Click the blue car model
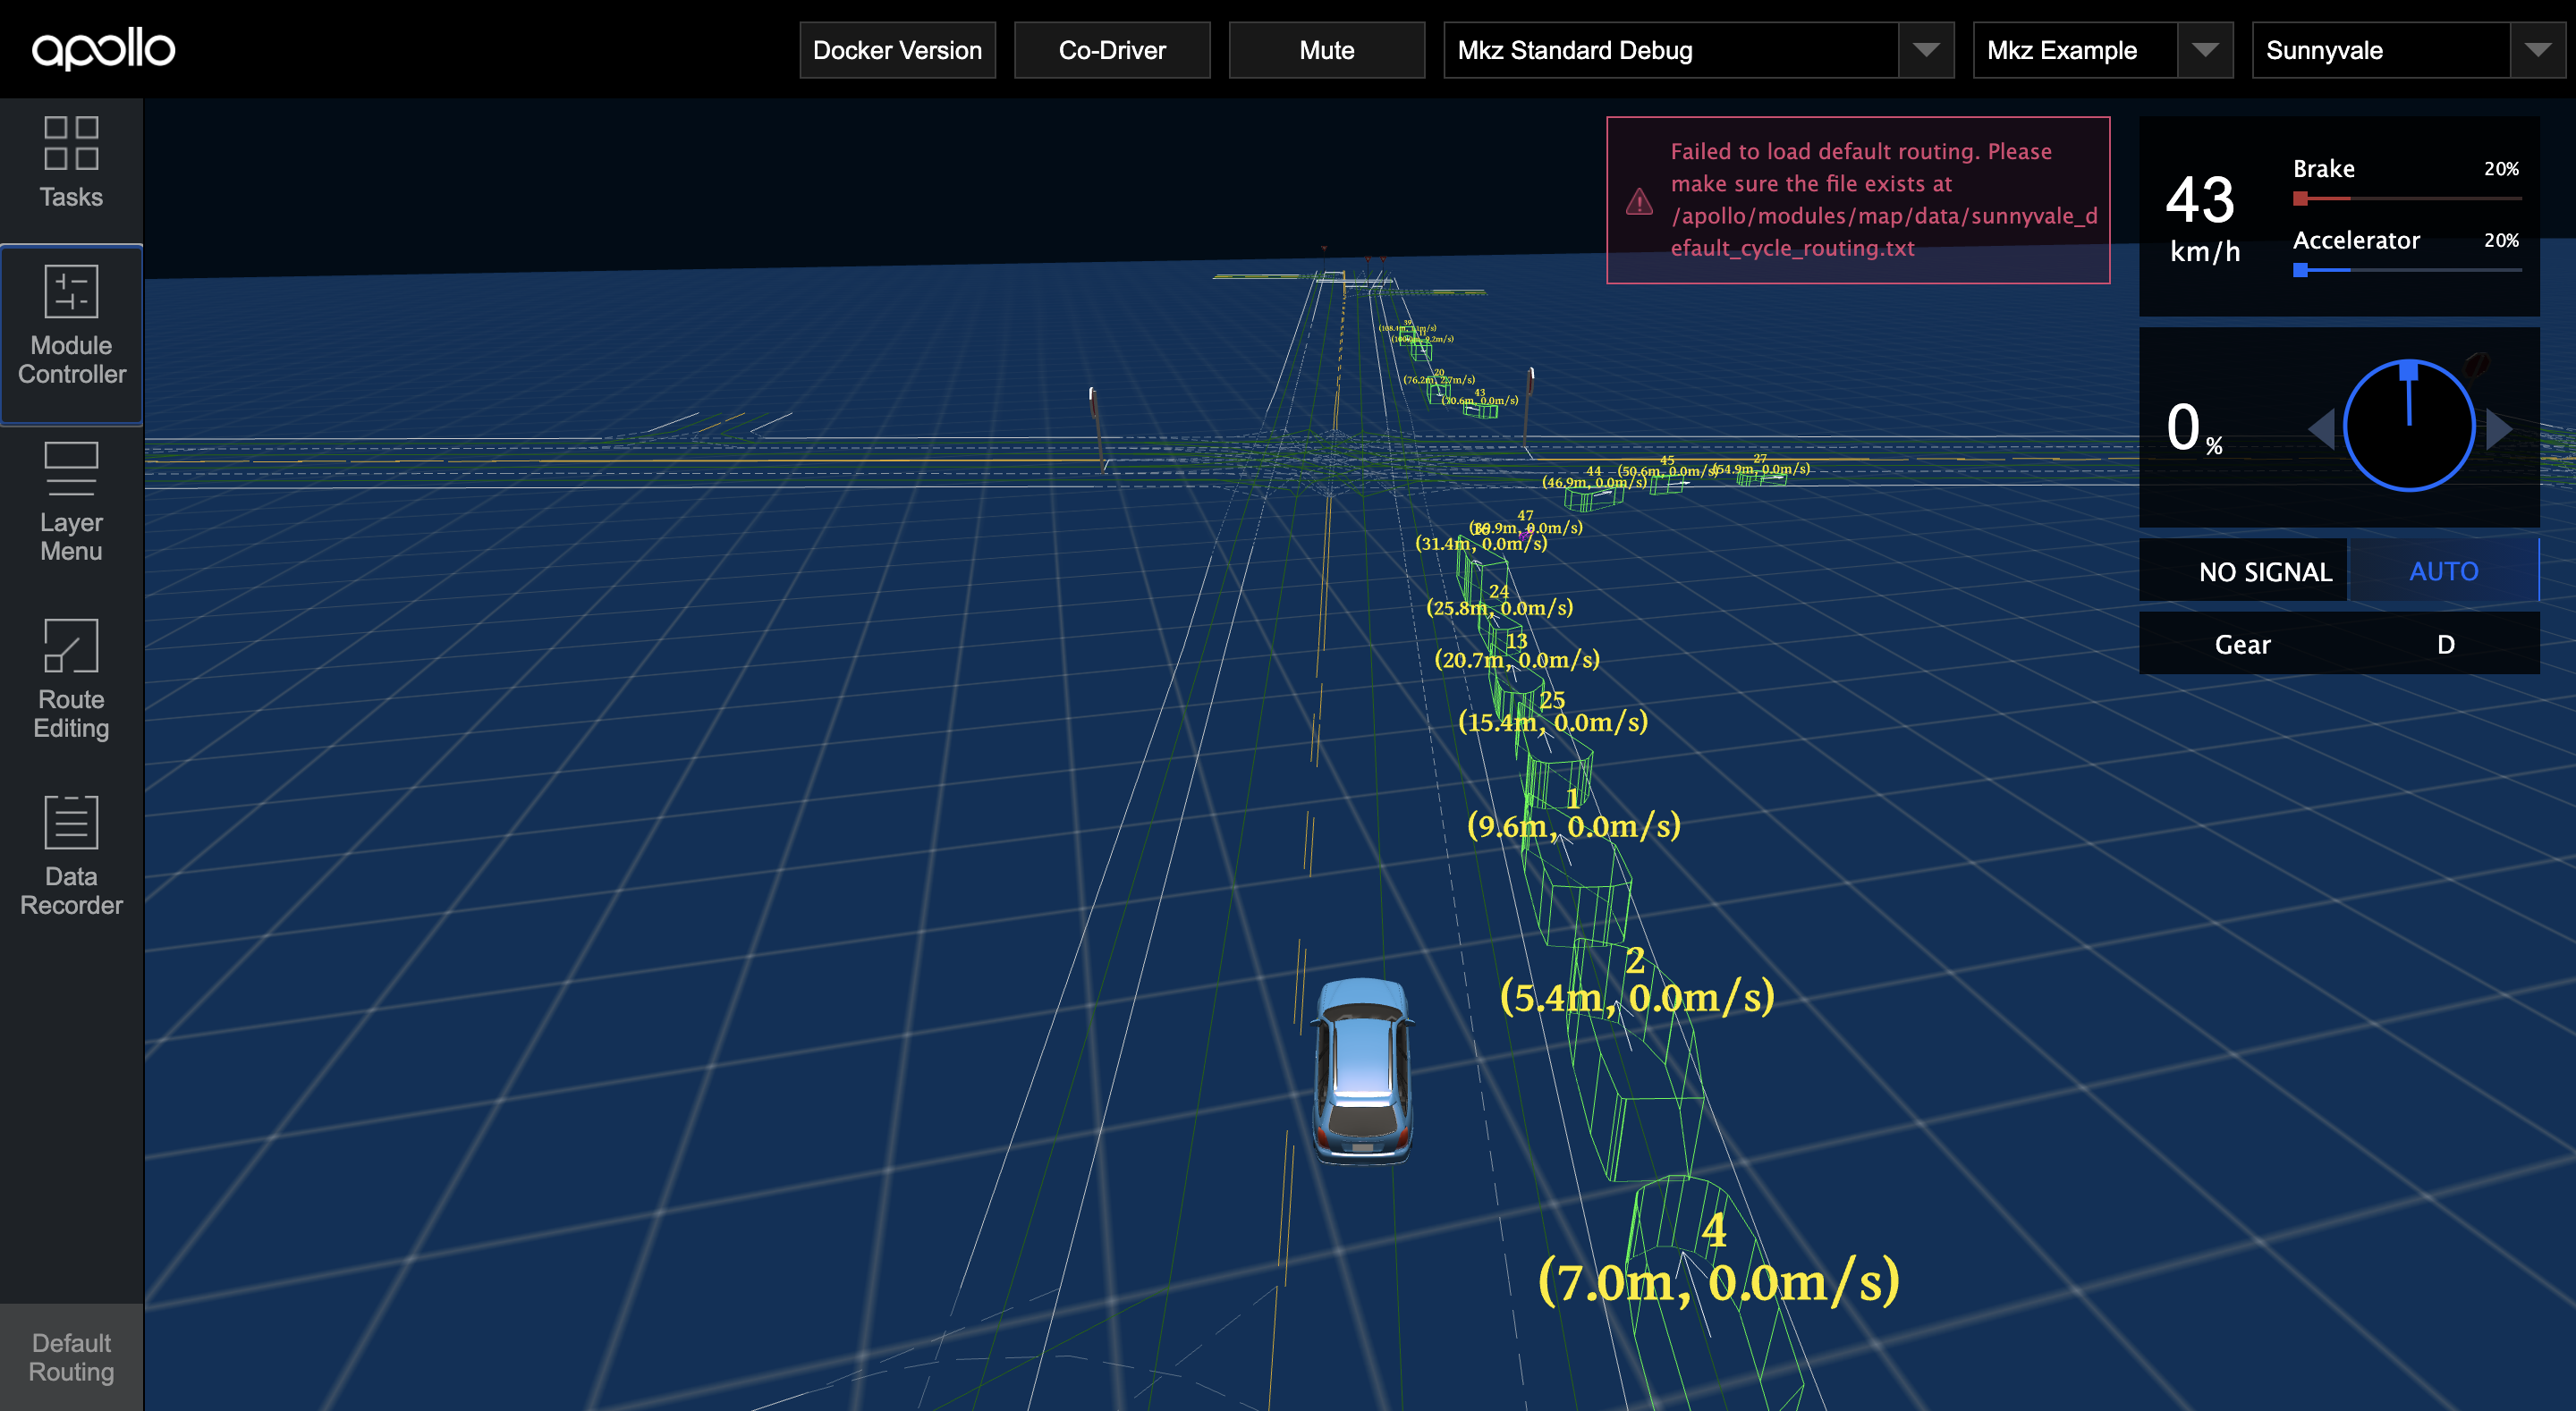 1362,1070
